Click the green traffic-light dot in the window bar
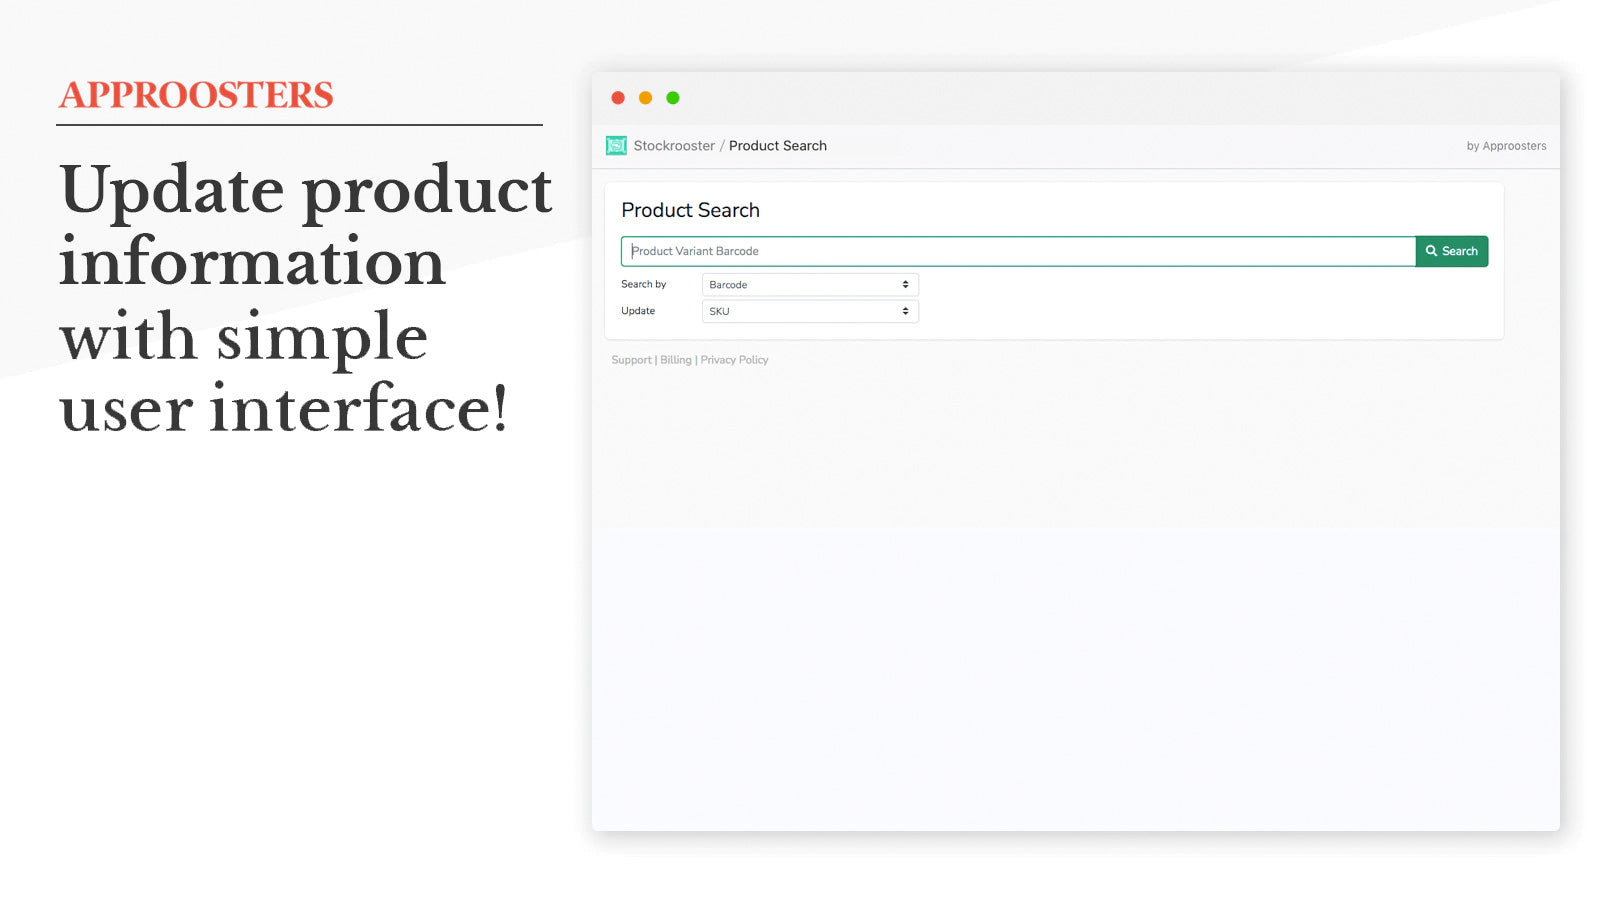1600x900 pixels. (x=673, y=98)
